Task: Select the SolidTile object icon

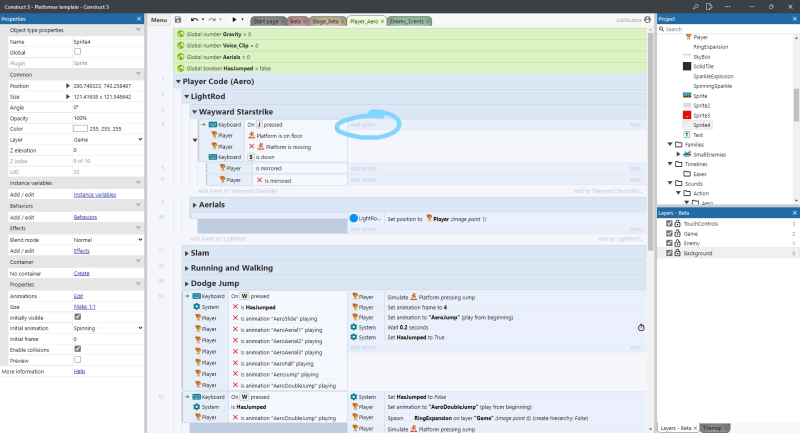Action: tap(687, 66)
